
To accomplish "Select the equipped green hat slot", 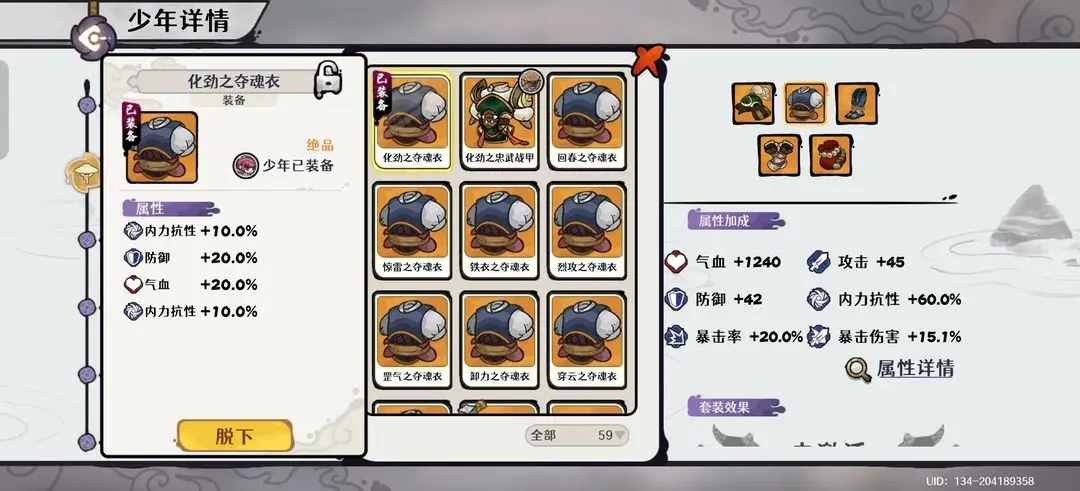I will click(x=753, y=103).
